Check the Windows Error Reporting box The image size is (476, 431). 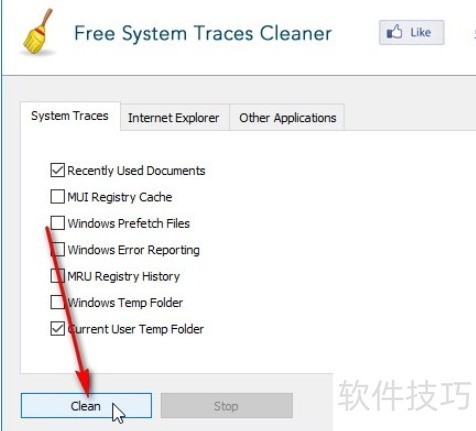(x=57, y=249)
